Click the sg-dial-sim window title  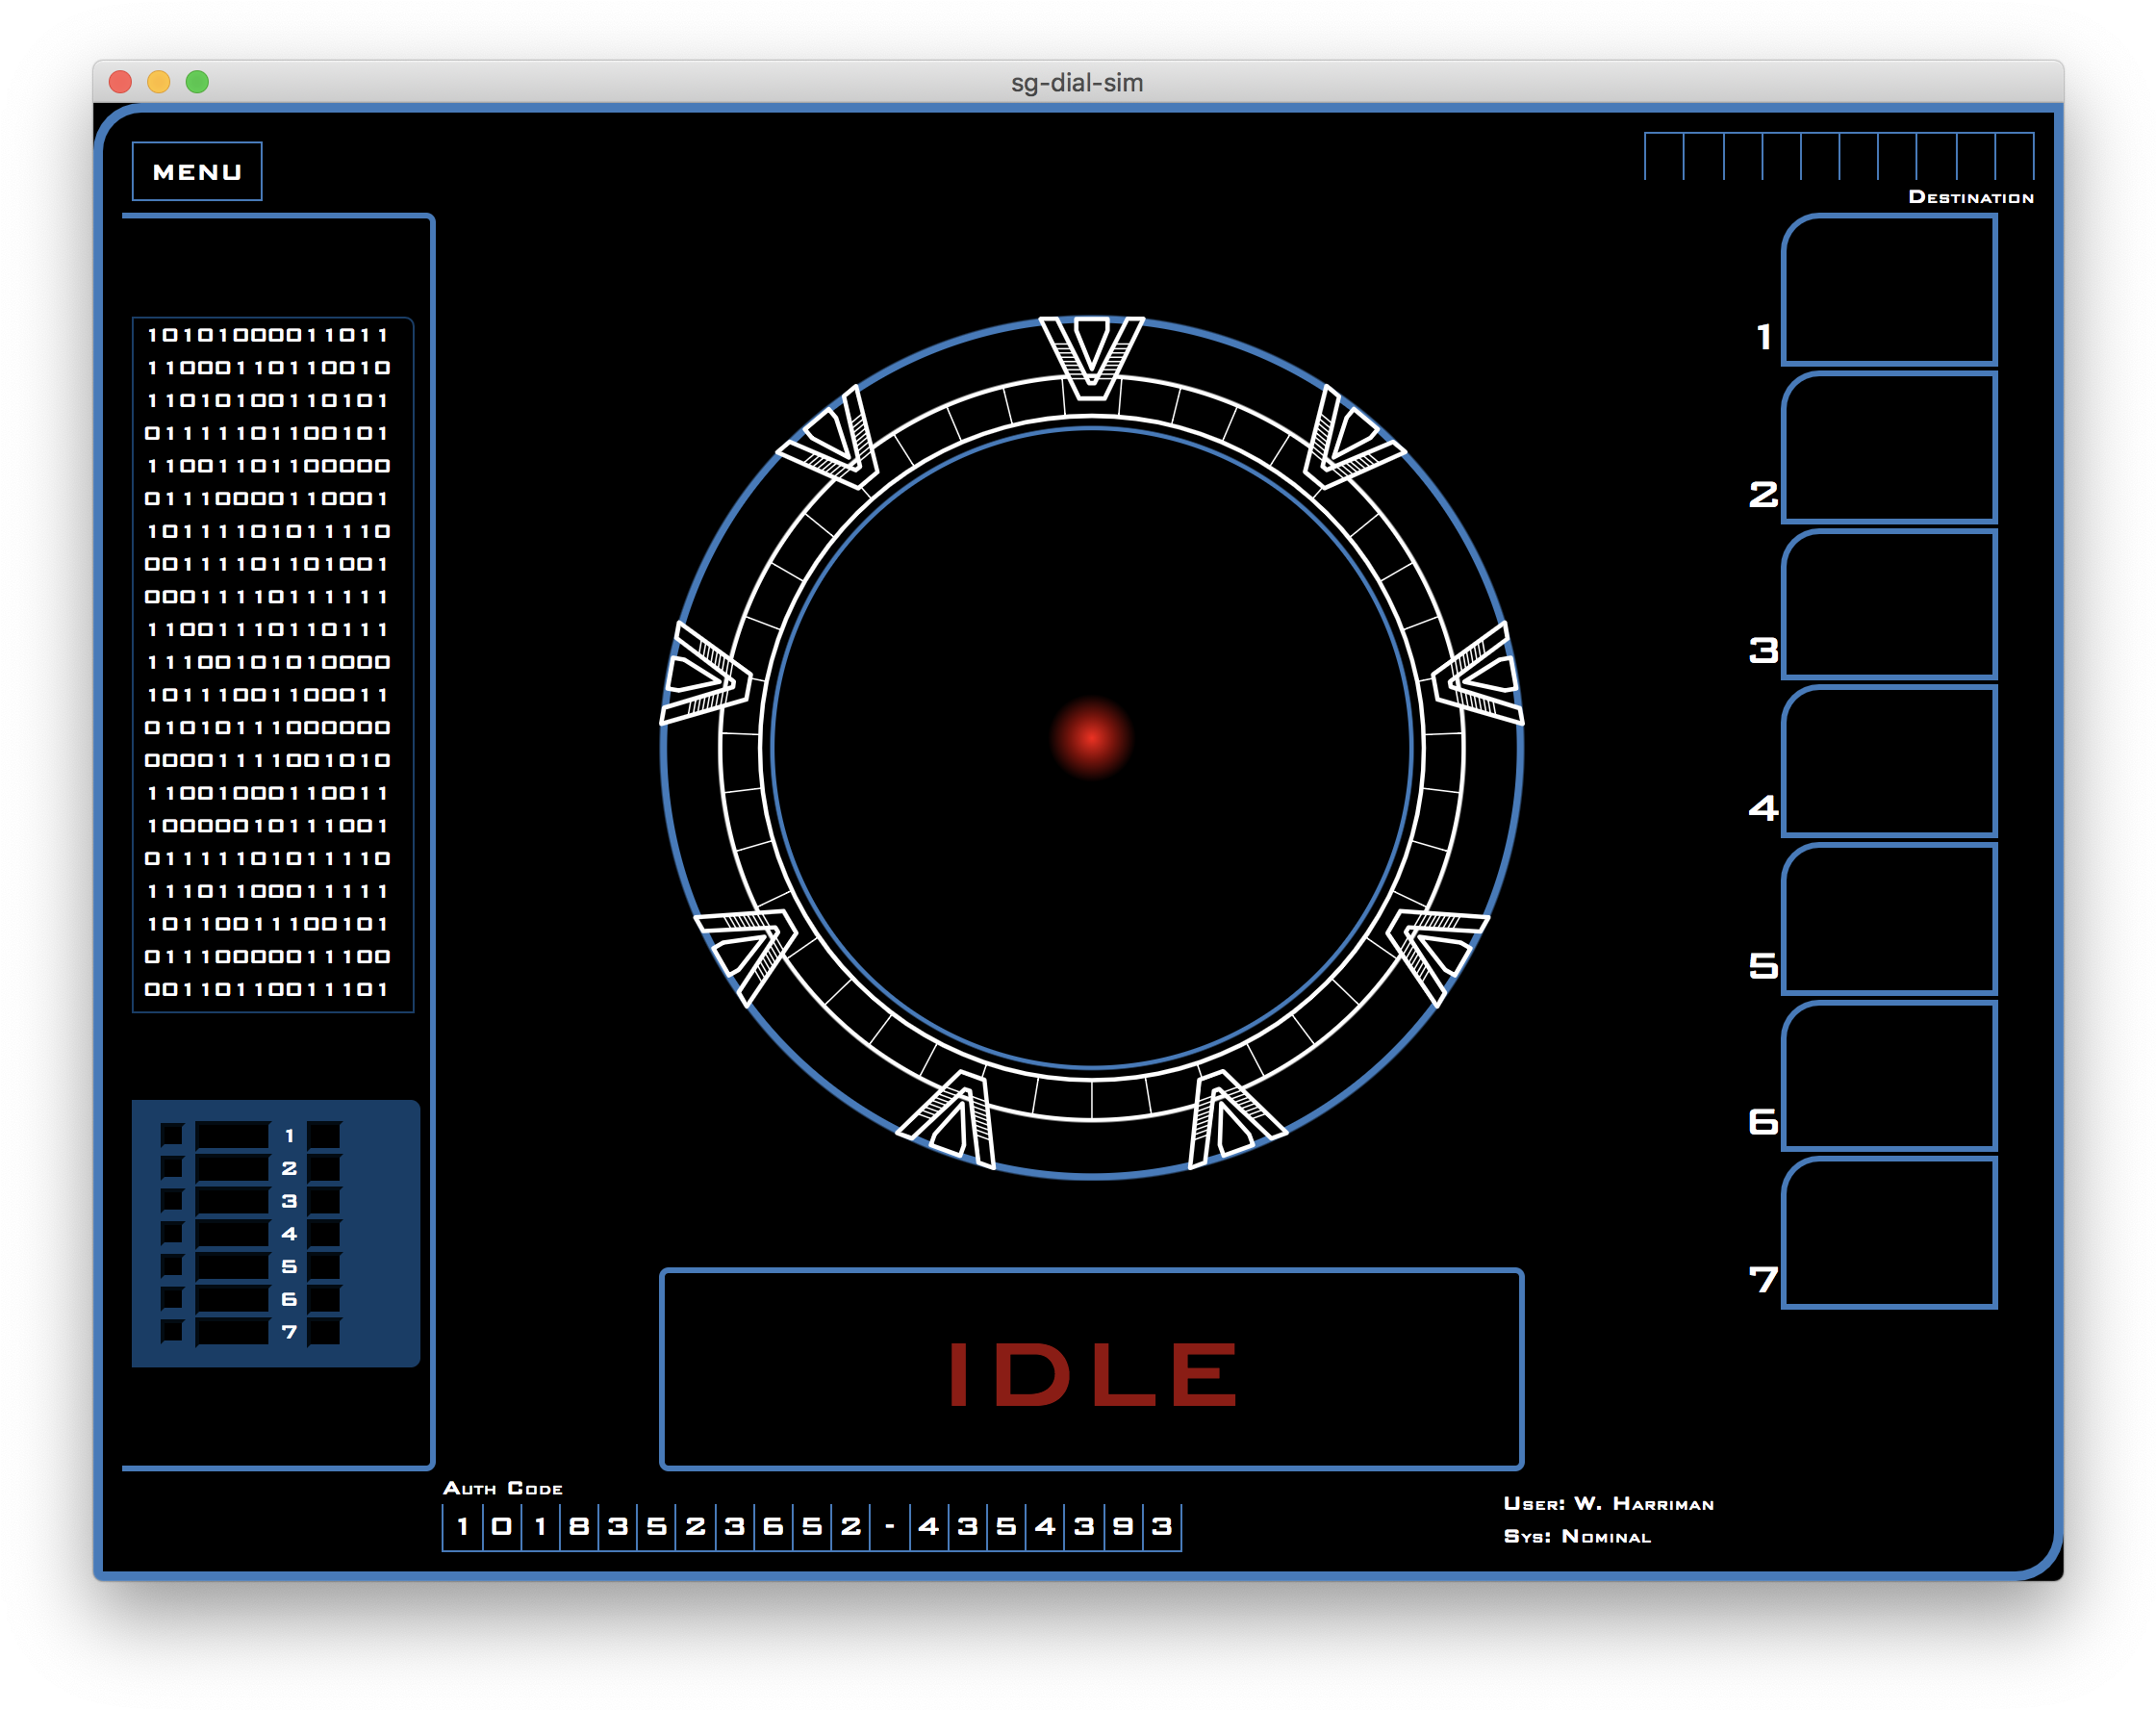click(1077, 82)
